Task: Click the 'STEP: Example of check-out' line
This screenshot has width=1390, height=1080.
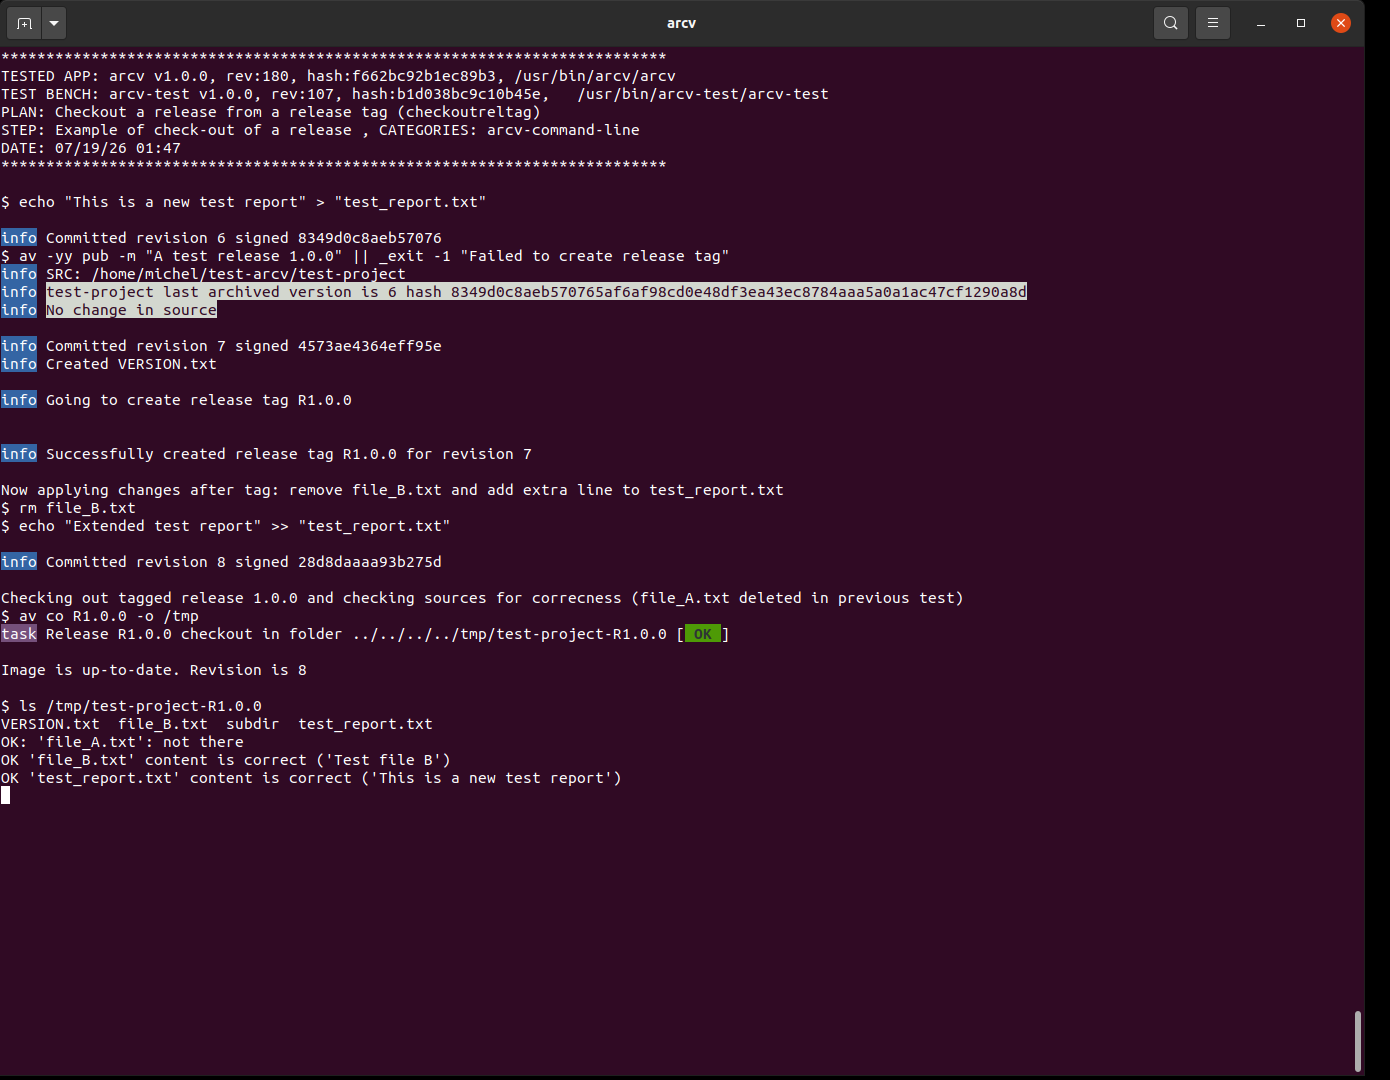Action: click(x=320, y=130)
